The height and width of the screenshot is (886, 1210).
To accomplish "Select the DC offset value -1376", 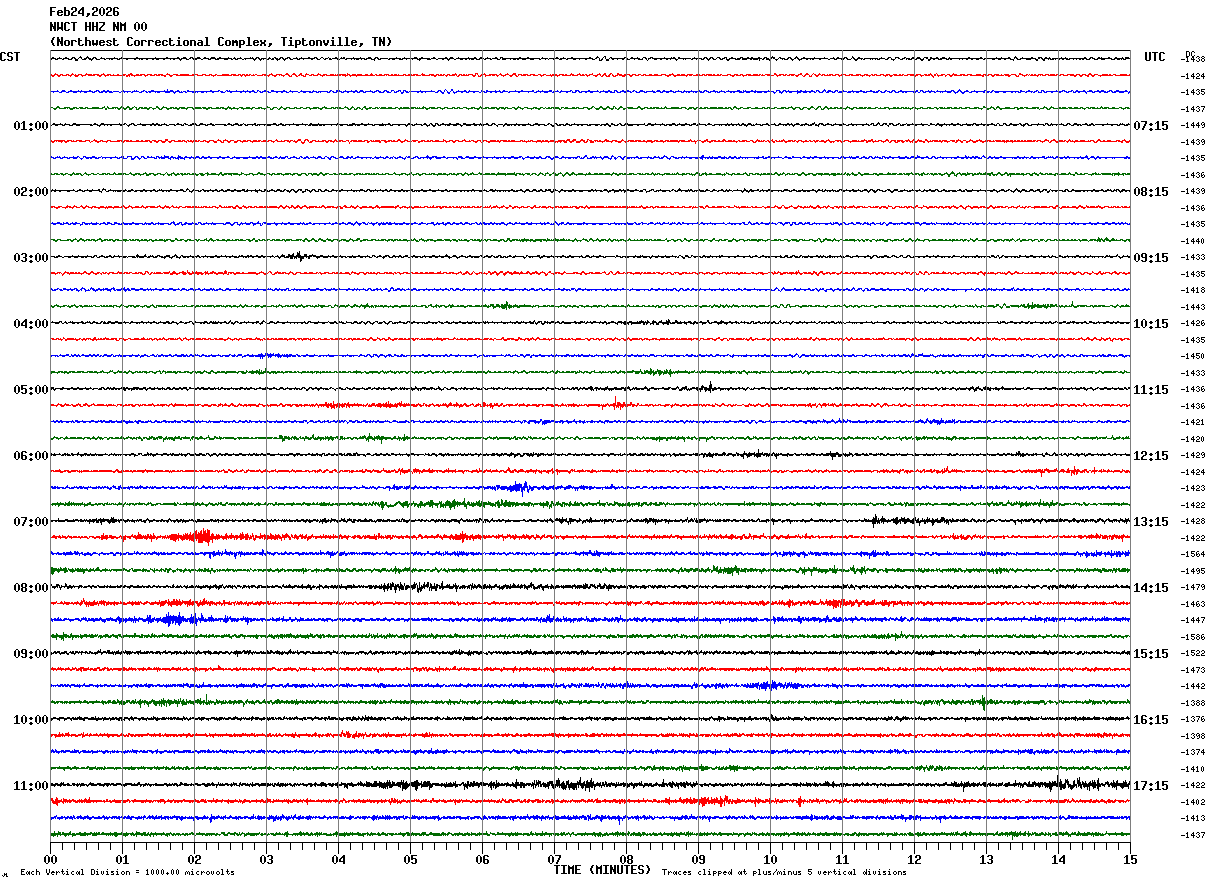I will pyautogui.click(x=1192, y=720).
